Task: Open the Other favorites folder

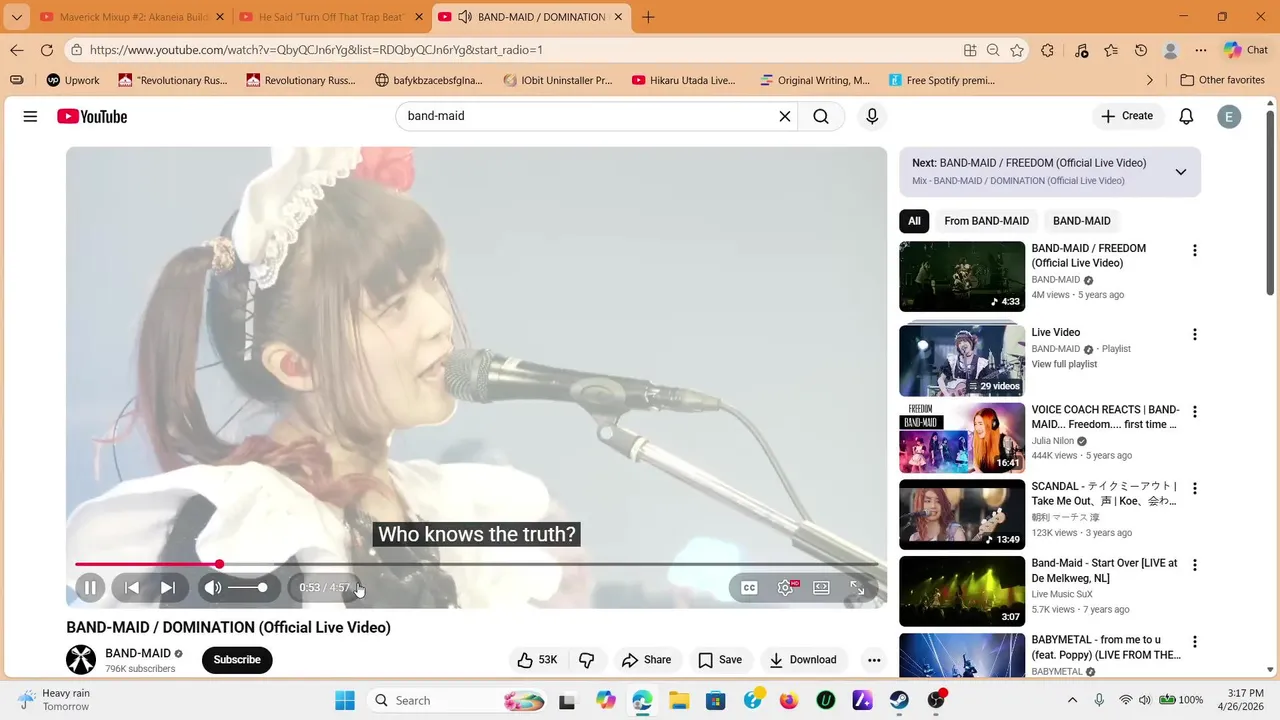Action: [x=1222, y=80]
